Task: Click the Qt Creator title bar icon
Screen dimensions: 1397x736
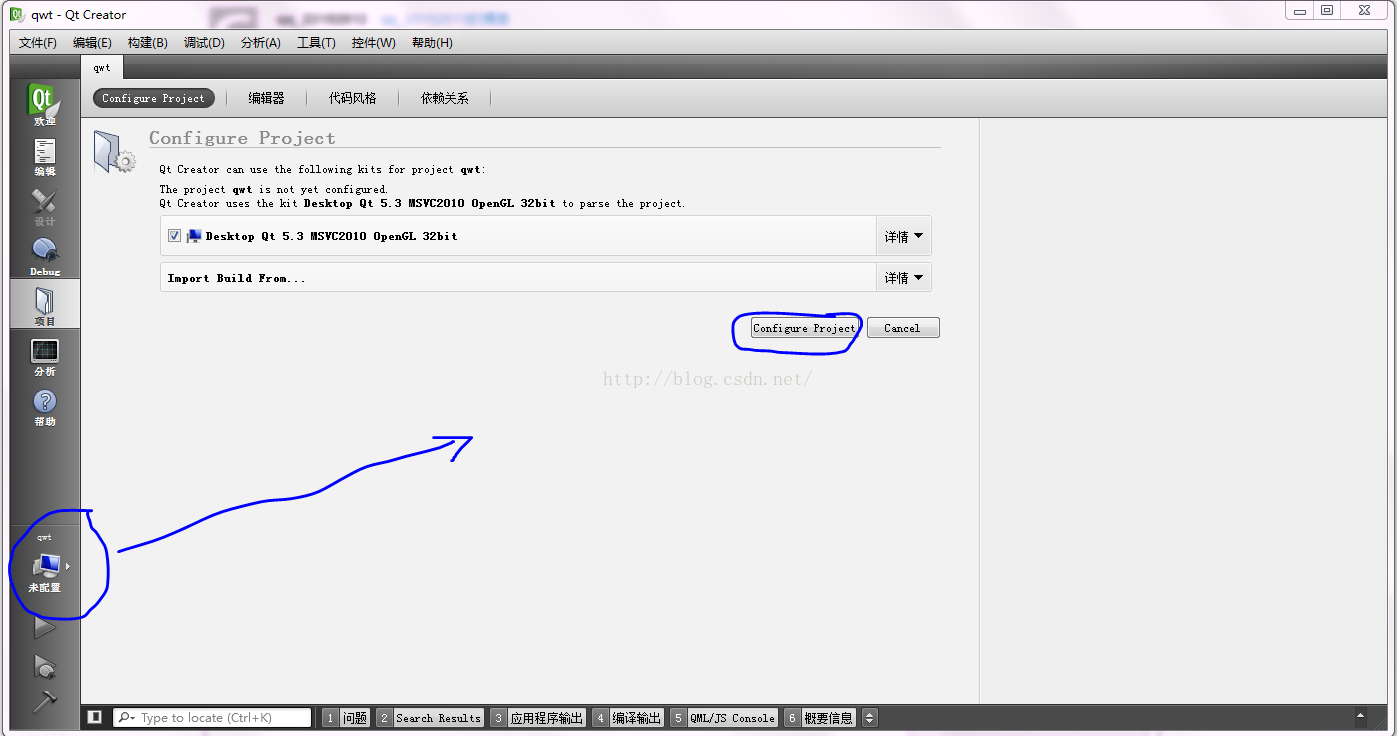Action: point(17,14)
